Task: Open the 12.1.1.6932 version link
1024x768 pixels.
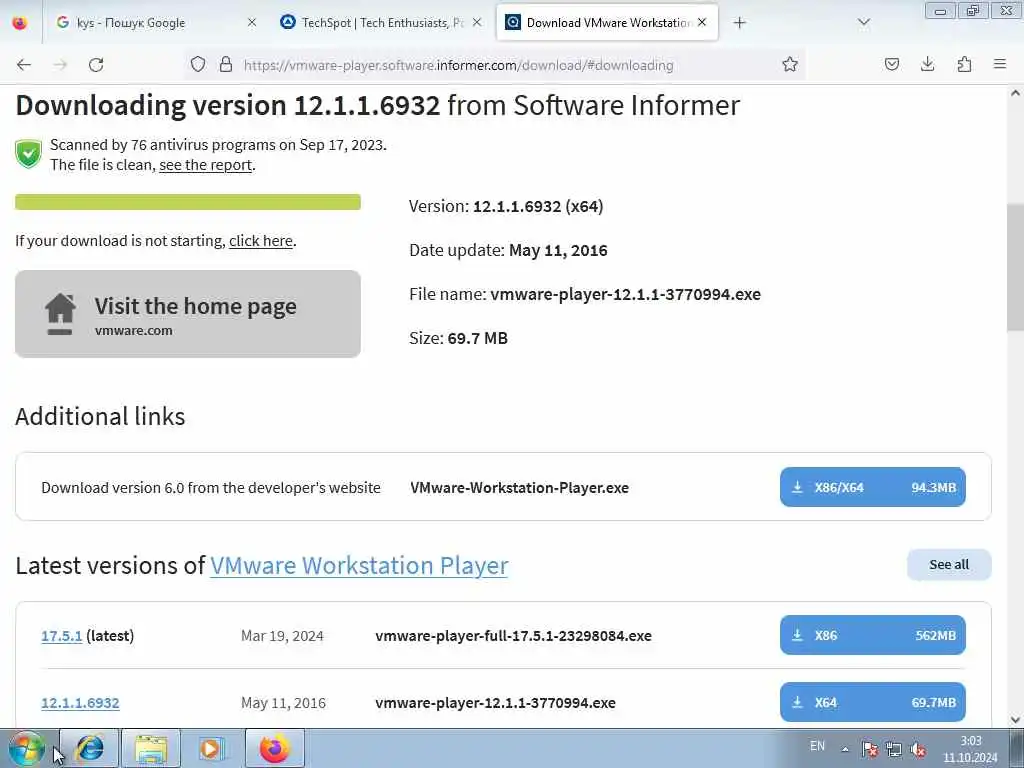Action: pyautogui.click(x=80, y=703)
